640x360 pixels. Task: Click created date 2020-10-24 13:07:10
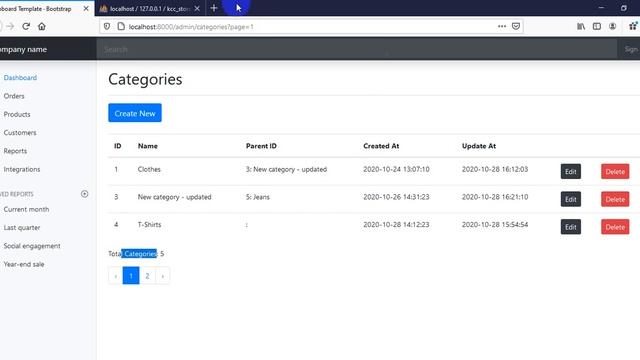click(396, 169)
